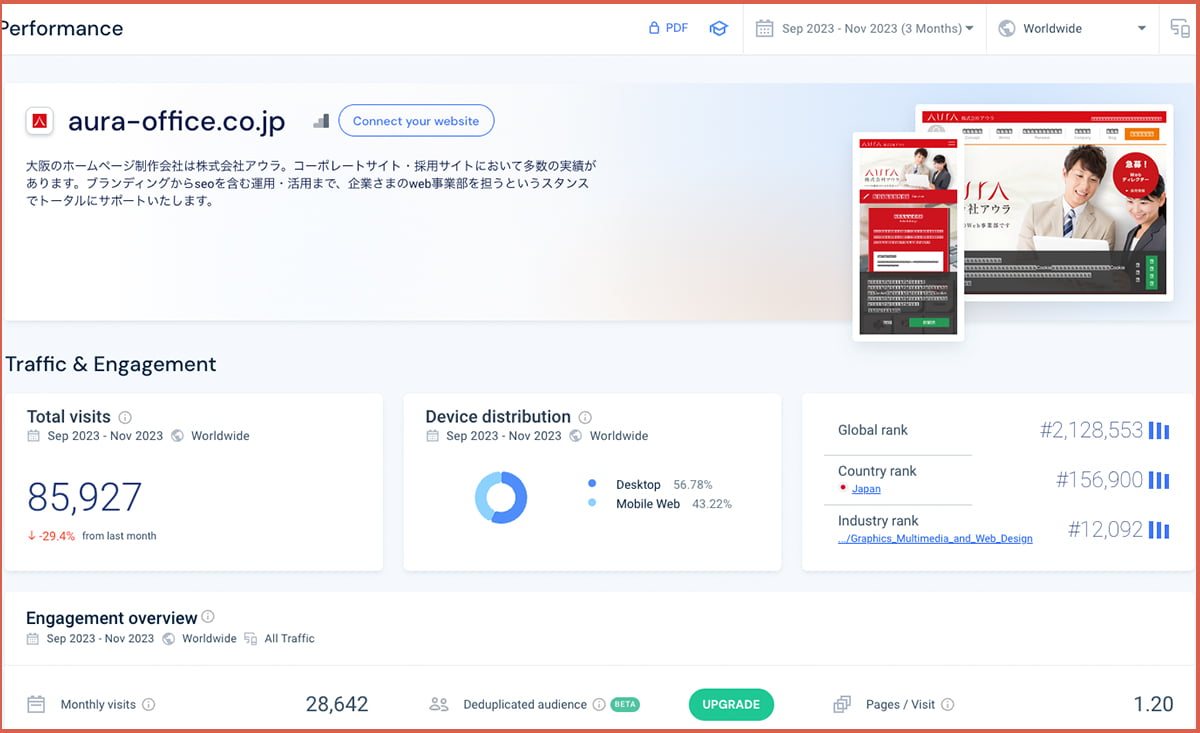Open the graduation cap learning icon
The width and height of the screenshot is (1200, 733).
point(718,28)
